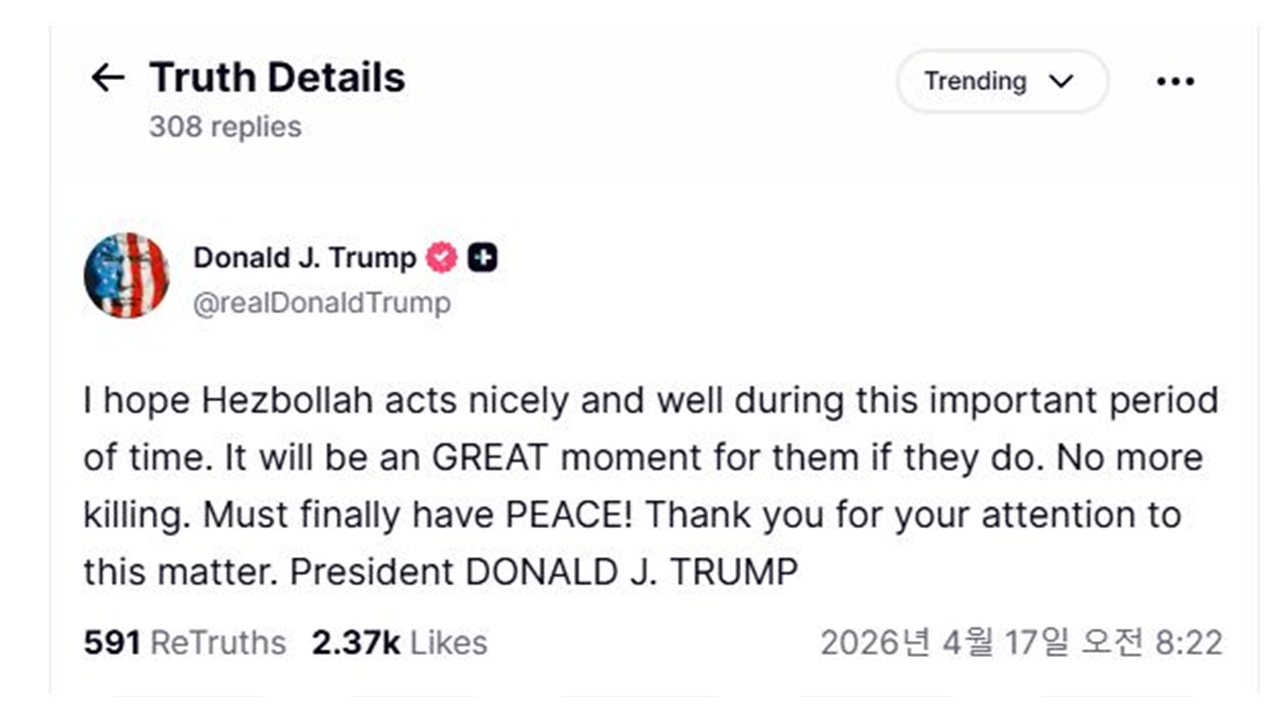Open the Donald J. Trump display name
The image size is (1280, 720).
[304, 258]
